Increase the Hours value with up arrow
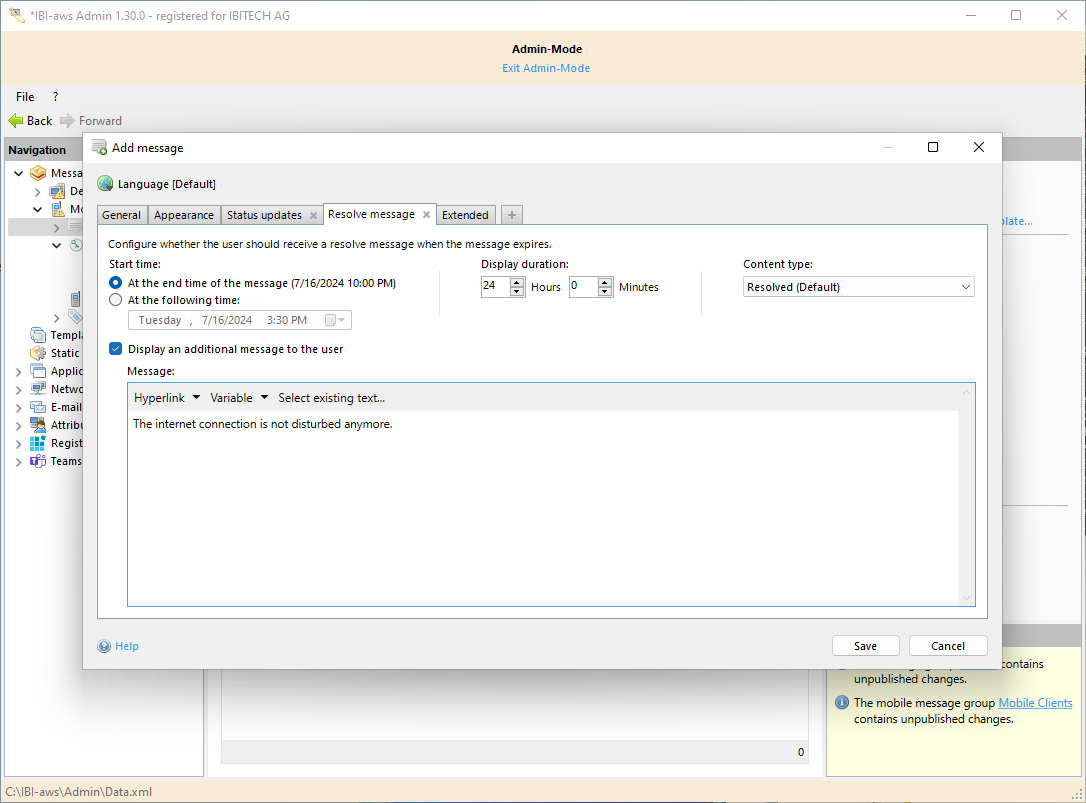This screenshot has height=803, width=1086. click(x=517, y=282)
